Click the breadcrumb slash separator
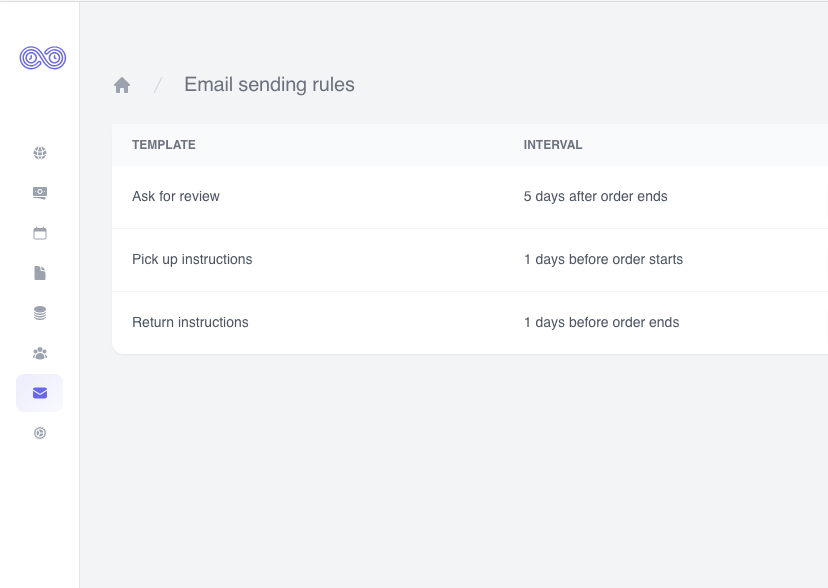This screenshot has height=588, width=828. click(x=157, y=85)
